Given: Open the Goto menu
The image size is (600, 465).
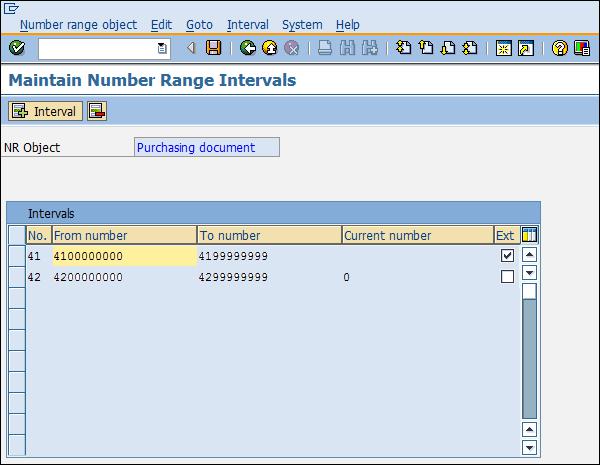Looking at the screenshot, I should point(199,25).
